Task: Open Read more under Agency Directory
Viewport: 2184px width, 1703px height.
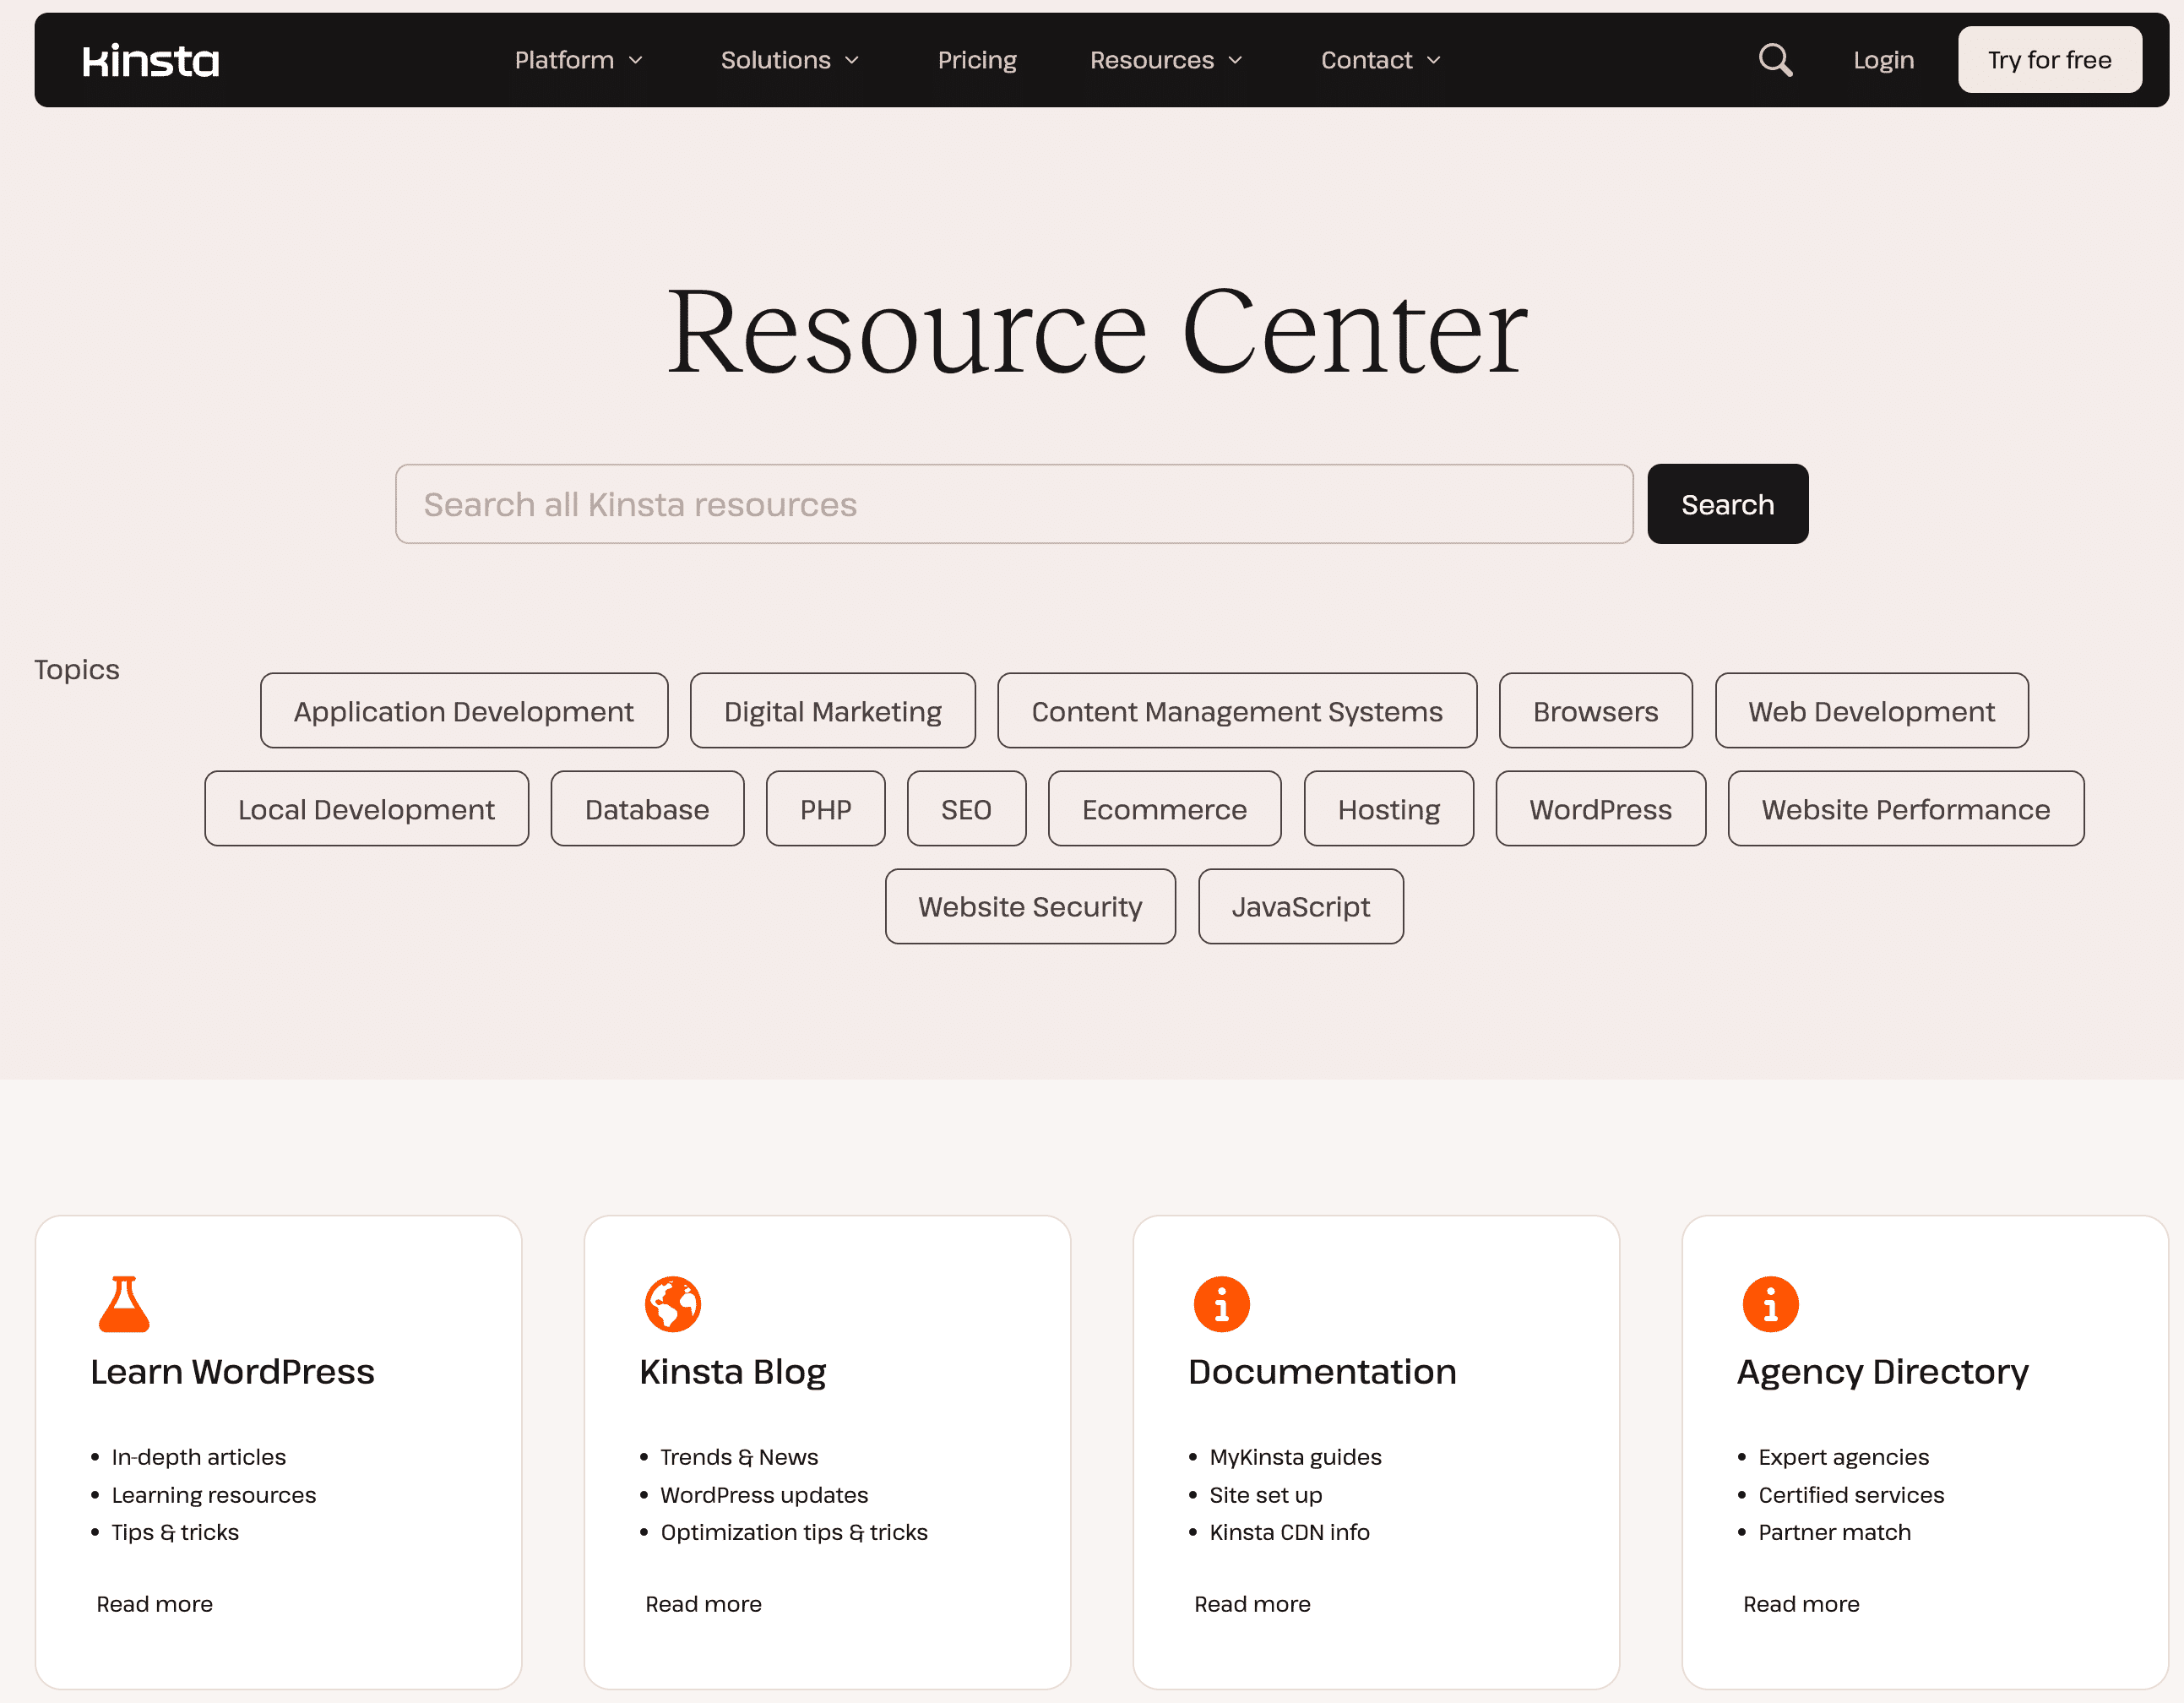Action: pos(1801,1604)
